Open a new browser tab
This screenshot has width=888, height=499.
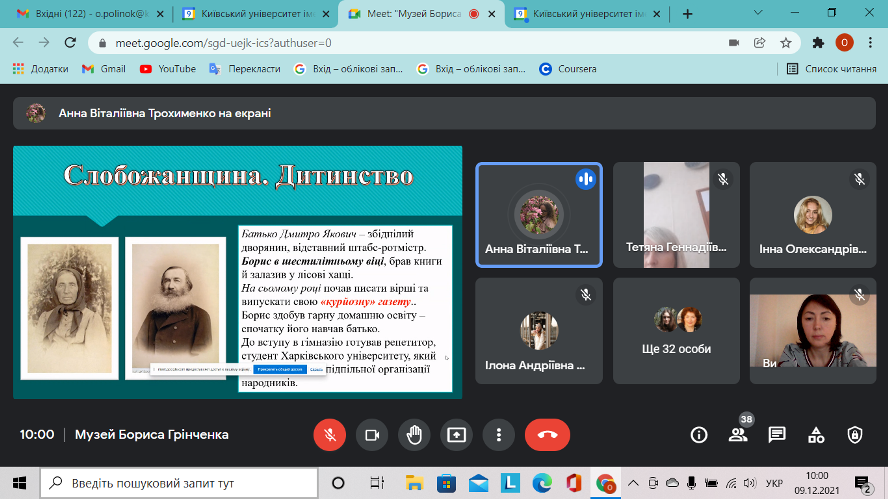[687, 14]
